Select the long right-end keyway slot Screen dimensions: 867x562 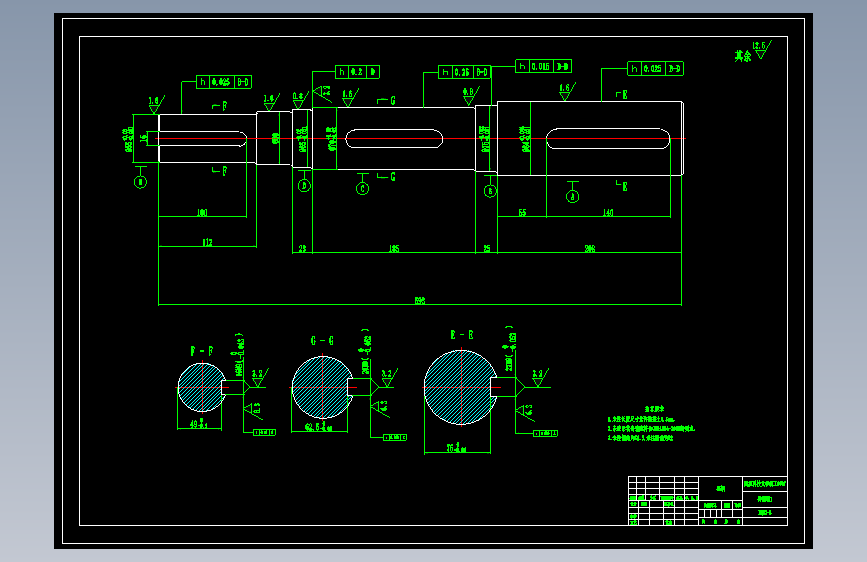pyautogui.click(x=608, y=138)
